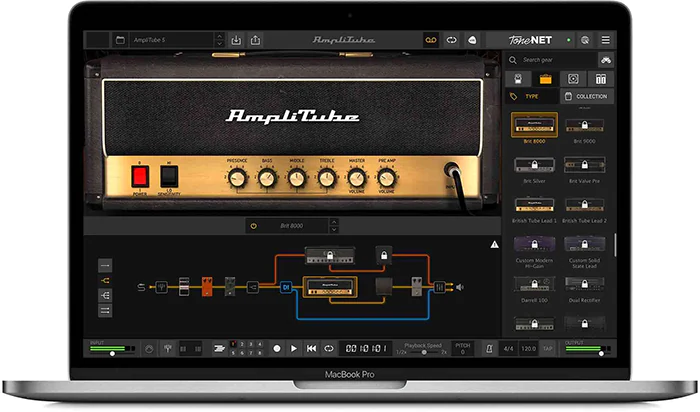
Task: Click the TREBLE knob
Action: (327, 179)
